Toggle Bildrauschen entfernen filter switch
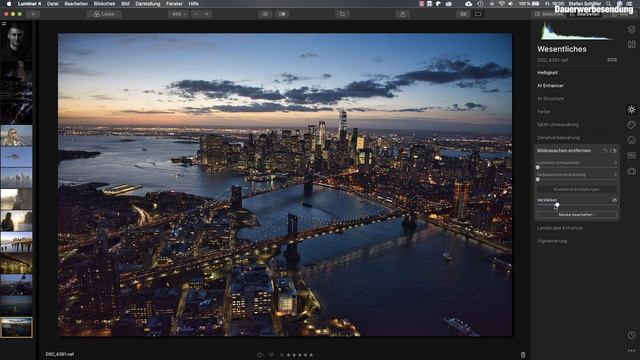This screenshot has width=640, height=360. [x=613, y=151]
